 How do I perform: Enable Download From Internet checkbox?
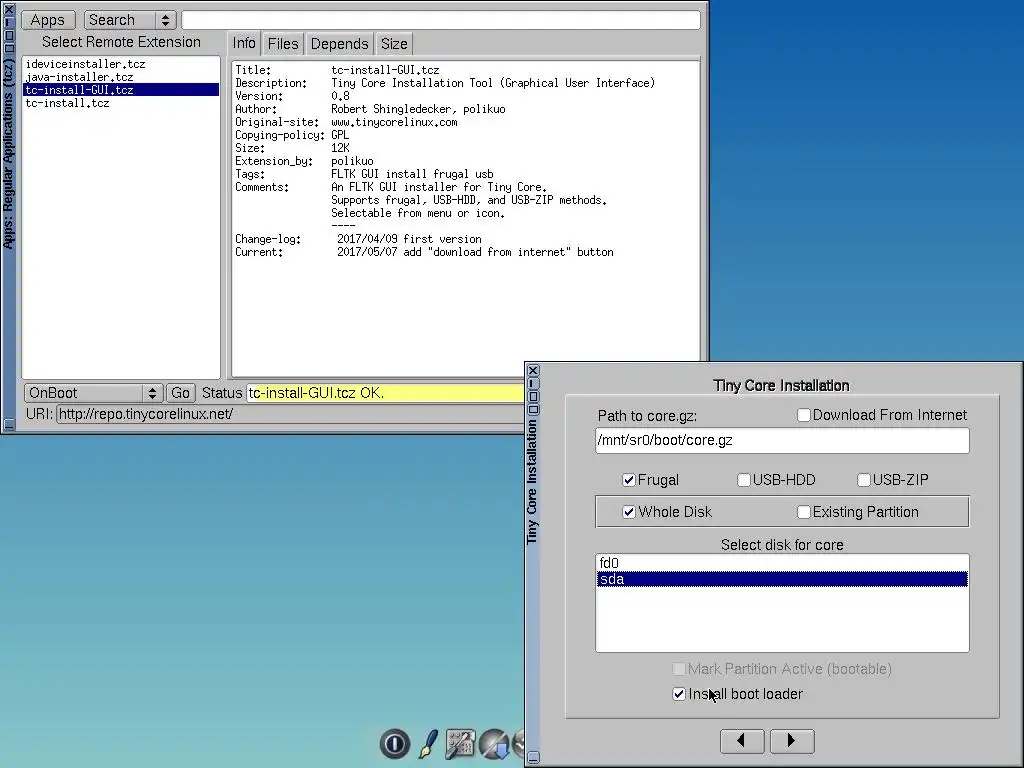tap(804, 415)
